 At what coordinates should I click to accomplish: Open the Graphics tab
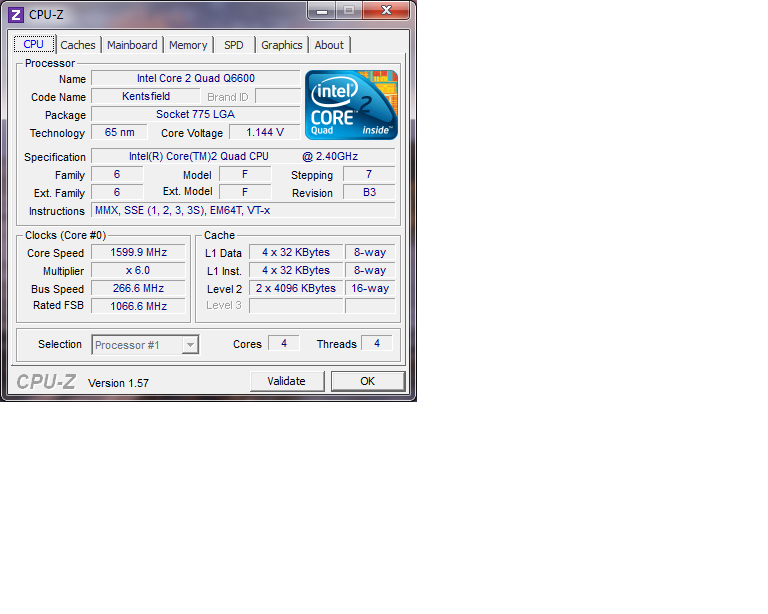coord(282,45)
